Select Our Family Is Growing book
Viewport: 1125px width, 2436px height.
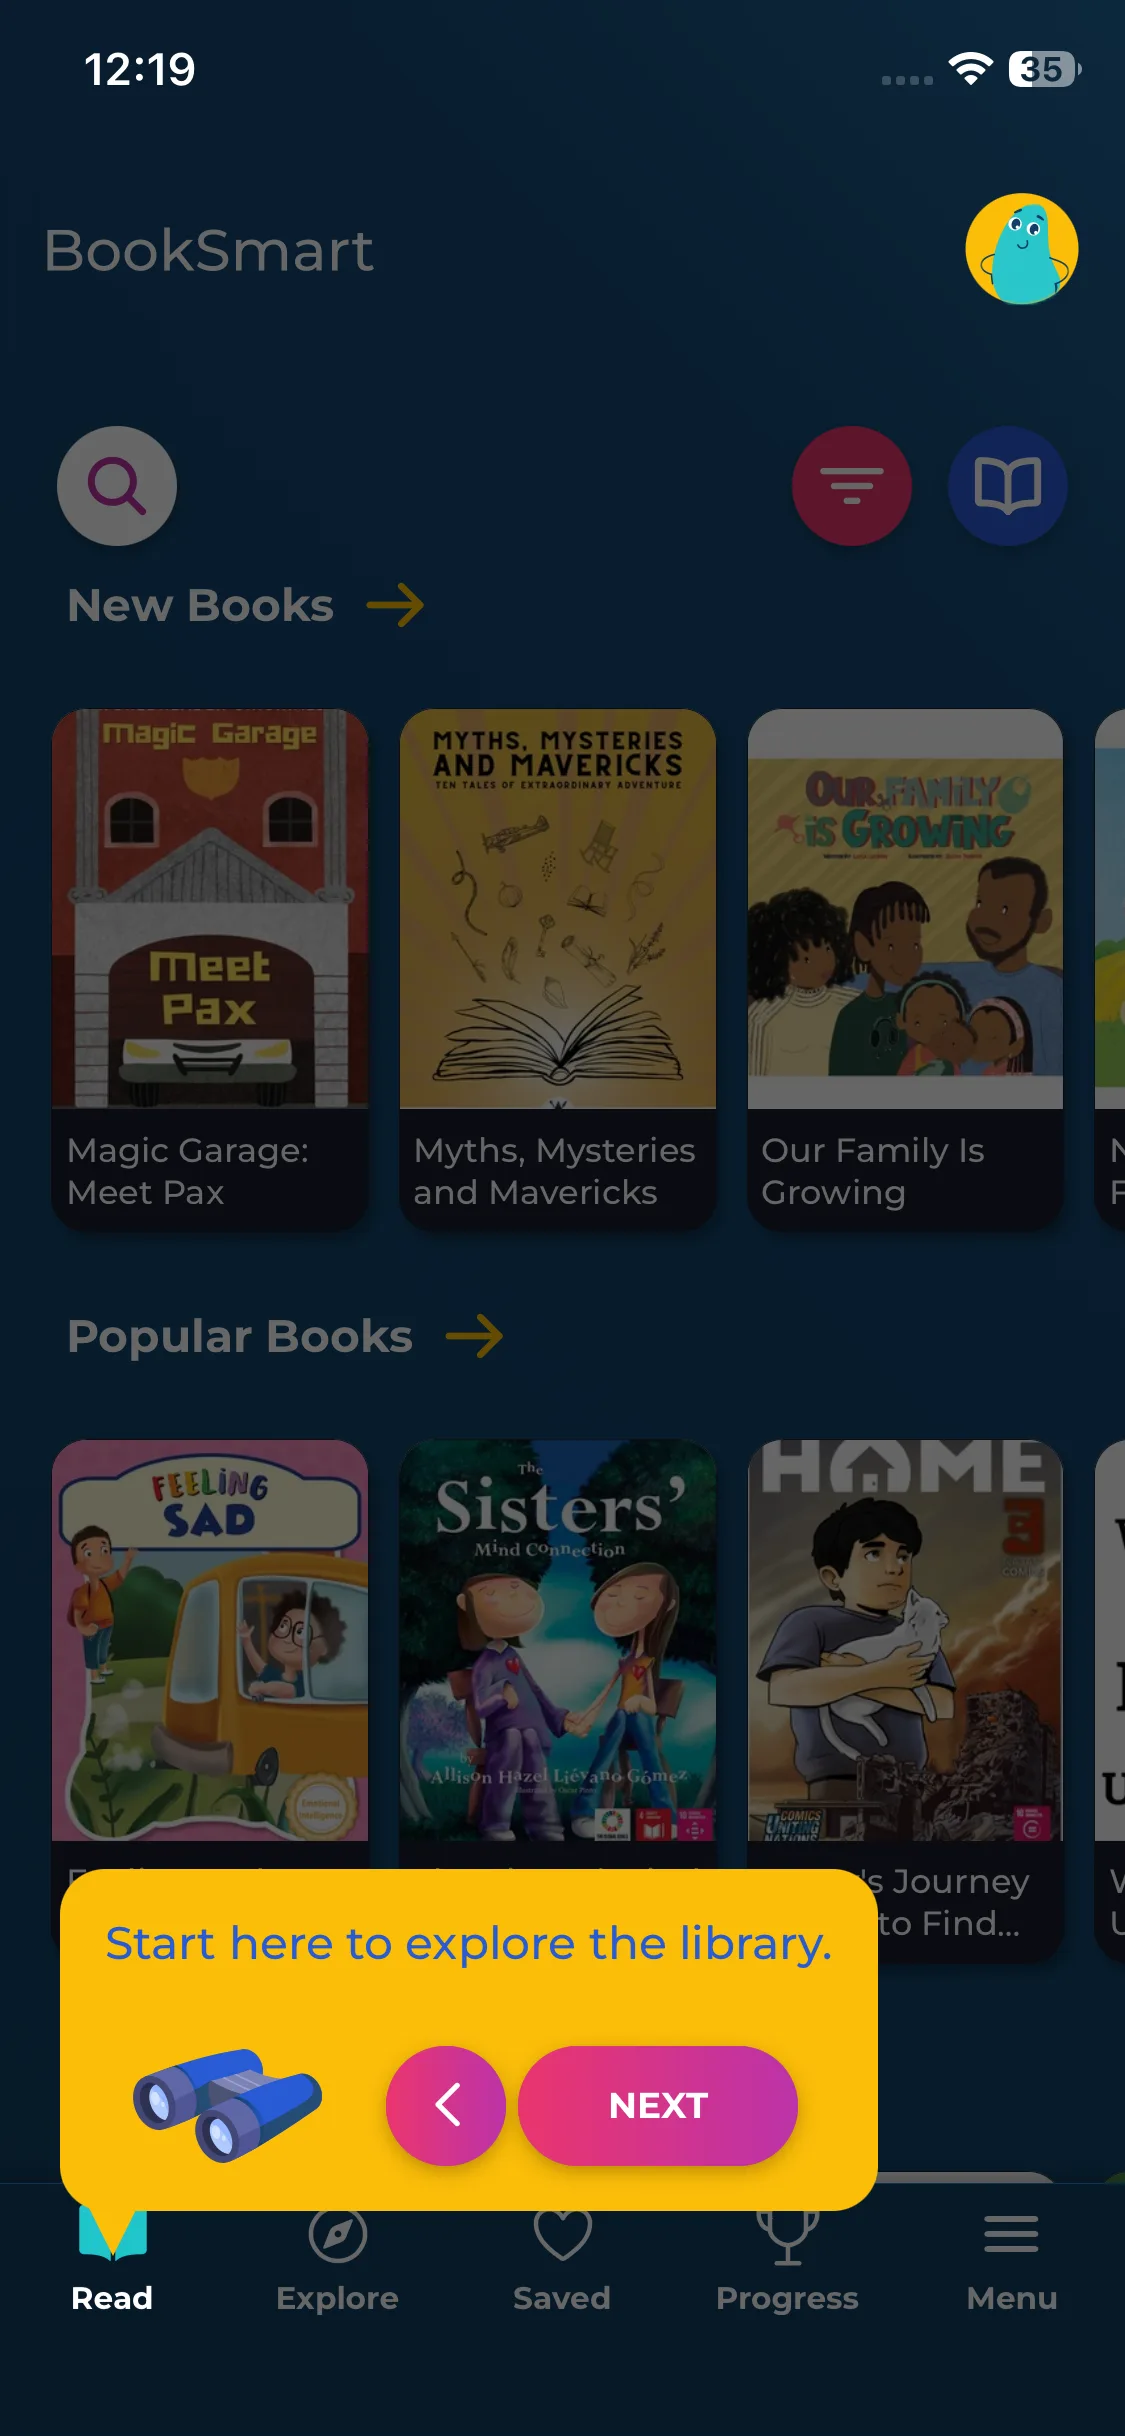(905, 908)
